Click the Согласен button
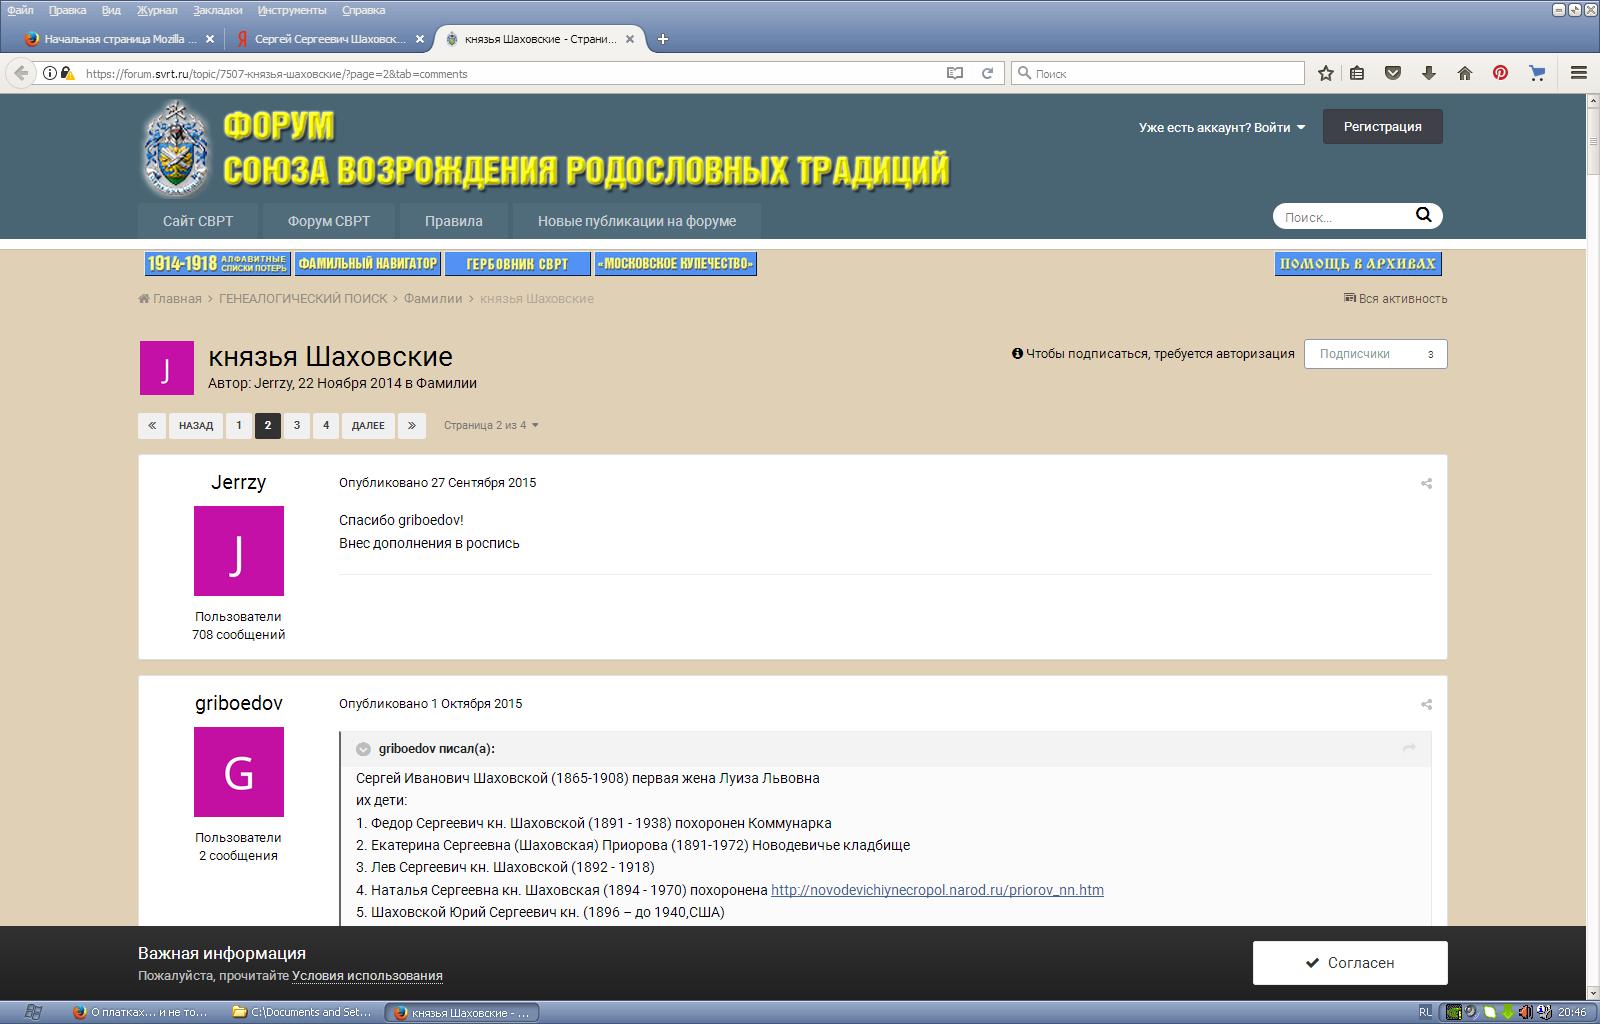1600x1024 pixels. (1349, 963)
